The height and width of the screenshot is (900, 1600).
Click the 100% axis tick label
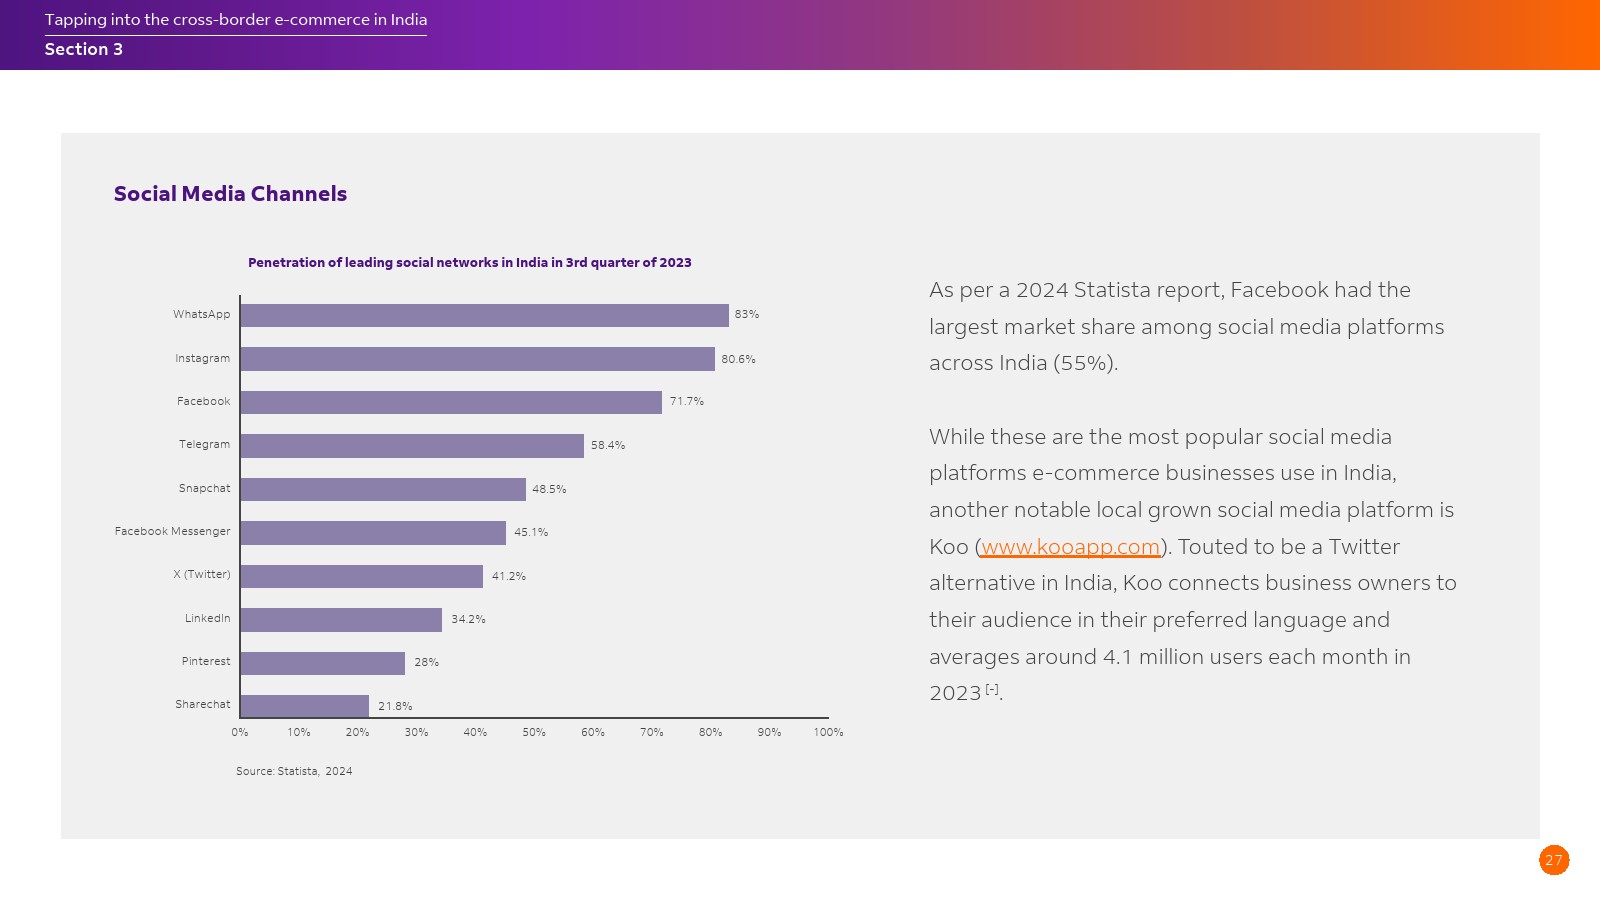828,733
